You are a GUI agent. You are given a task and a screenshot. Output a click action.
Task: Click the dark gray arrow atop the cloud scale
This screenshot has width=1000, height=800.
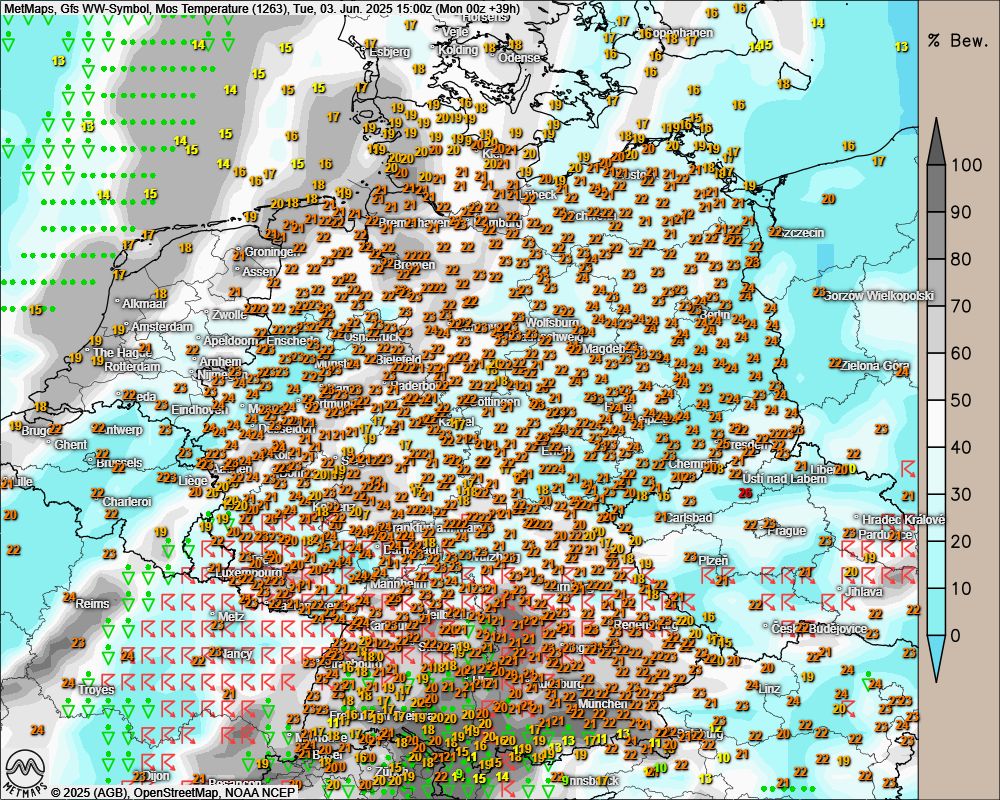pos(936,142)
